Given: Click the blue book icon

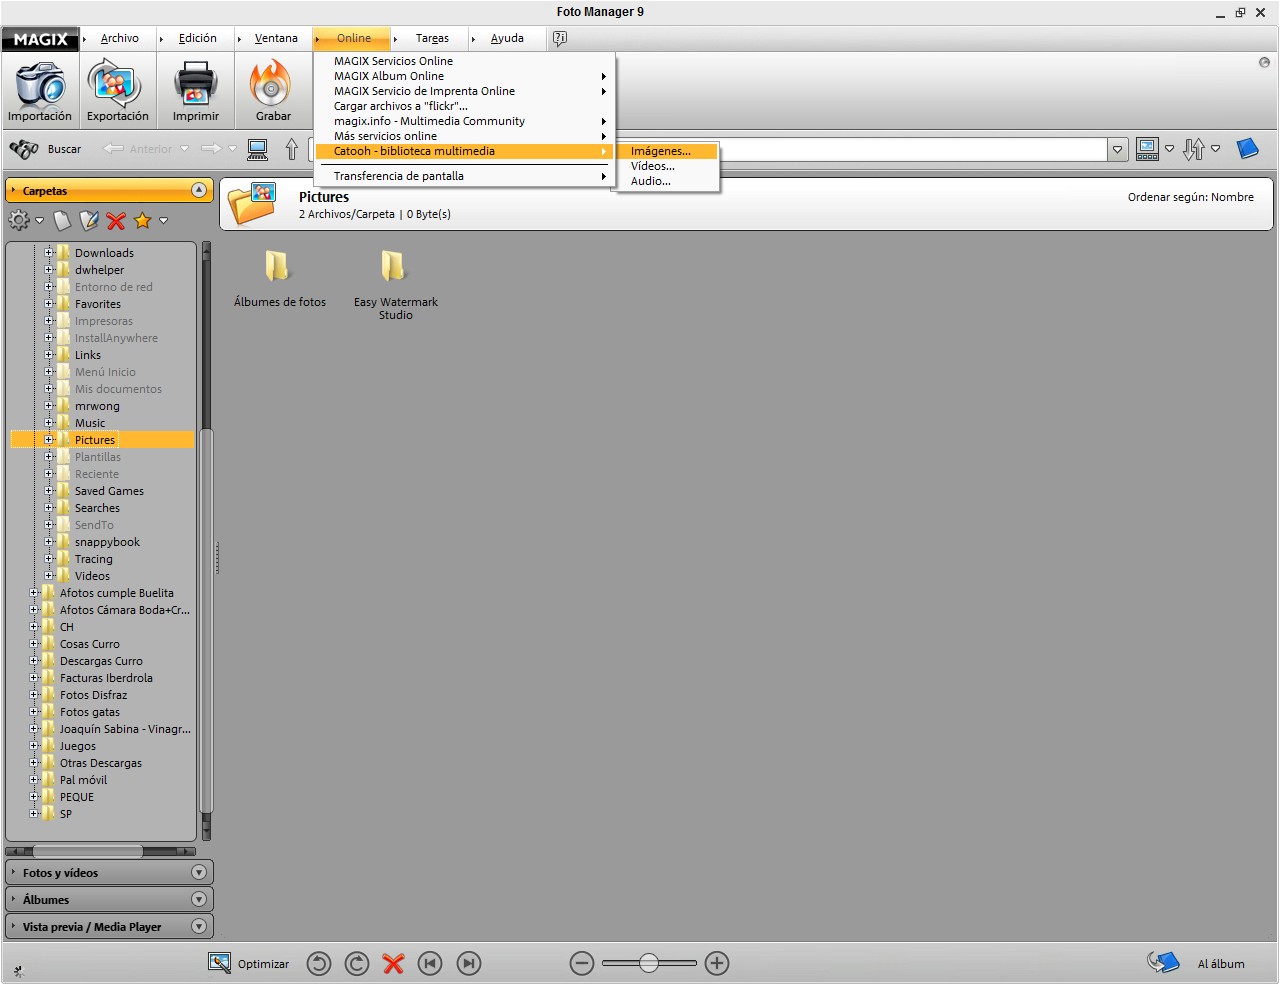Looking at the screenshot, I should tap(1247, 149).
